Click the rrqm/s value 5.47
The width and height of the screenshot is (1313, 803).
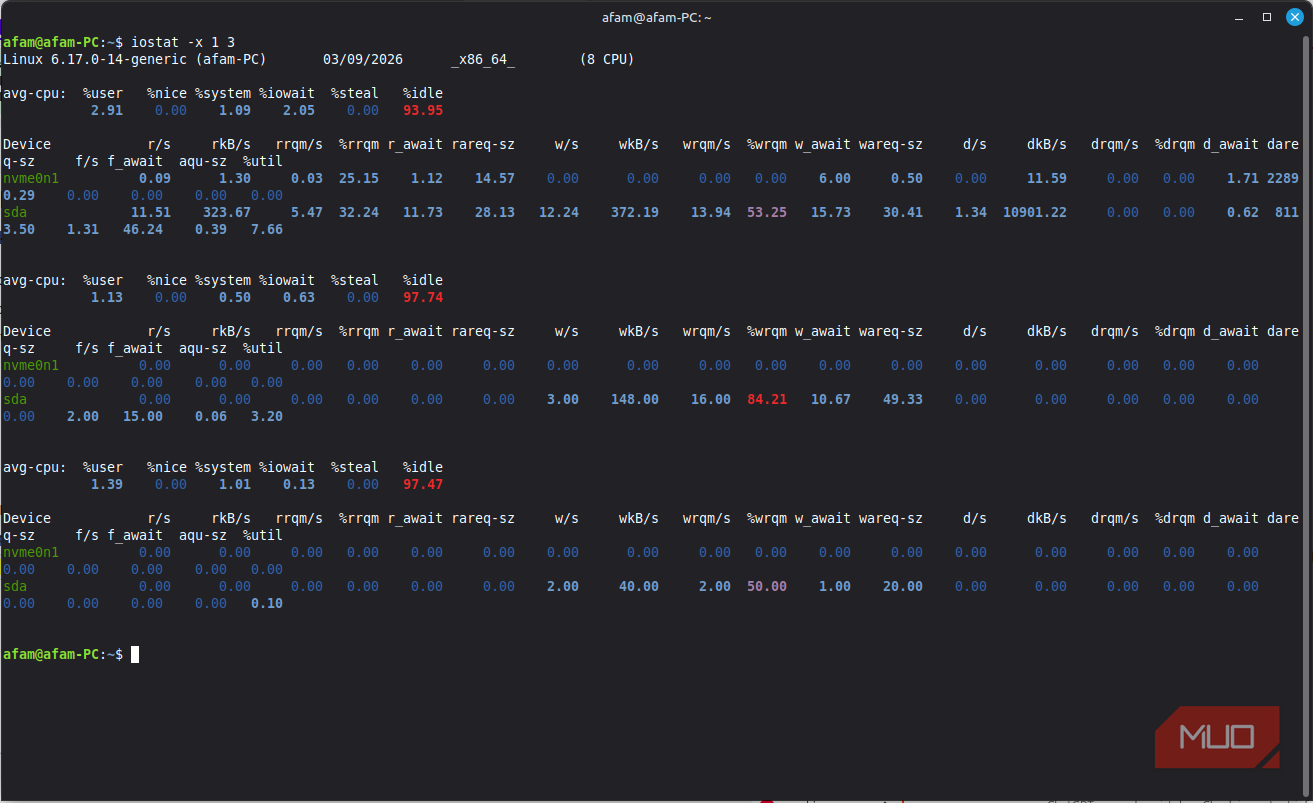coord(307,212)
